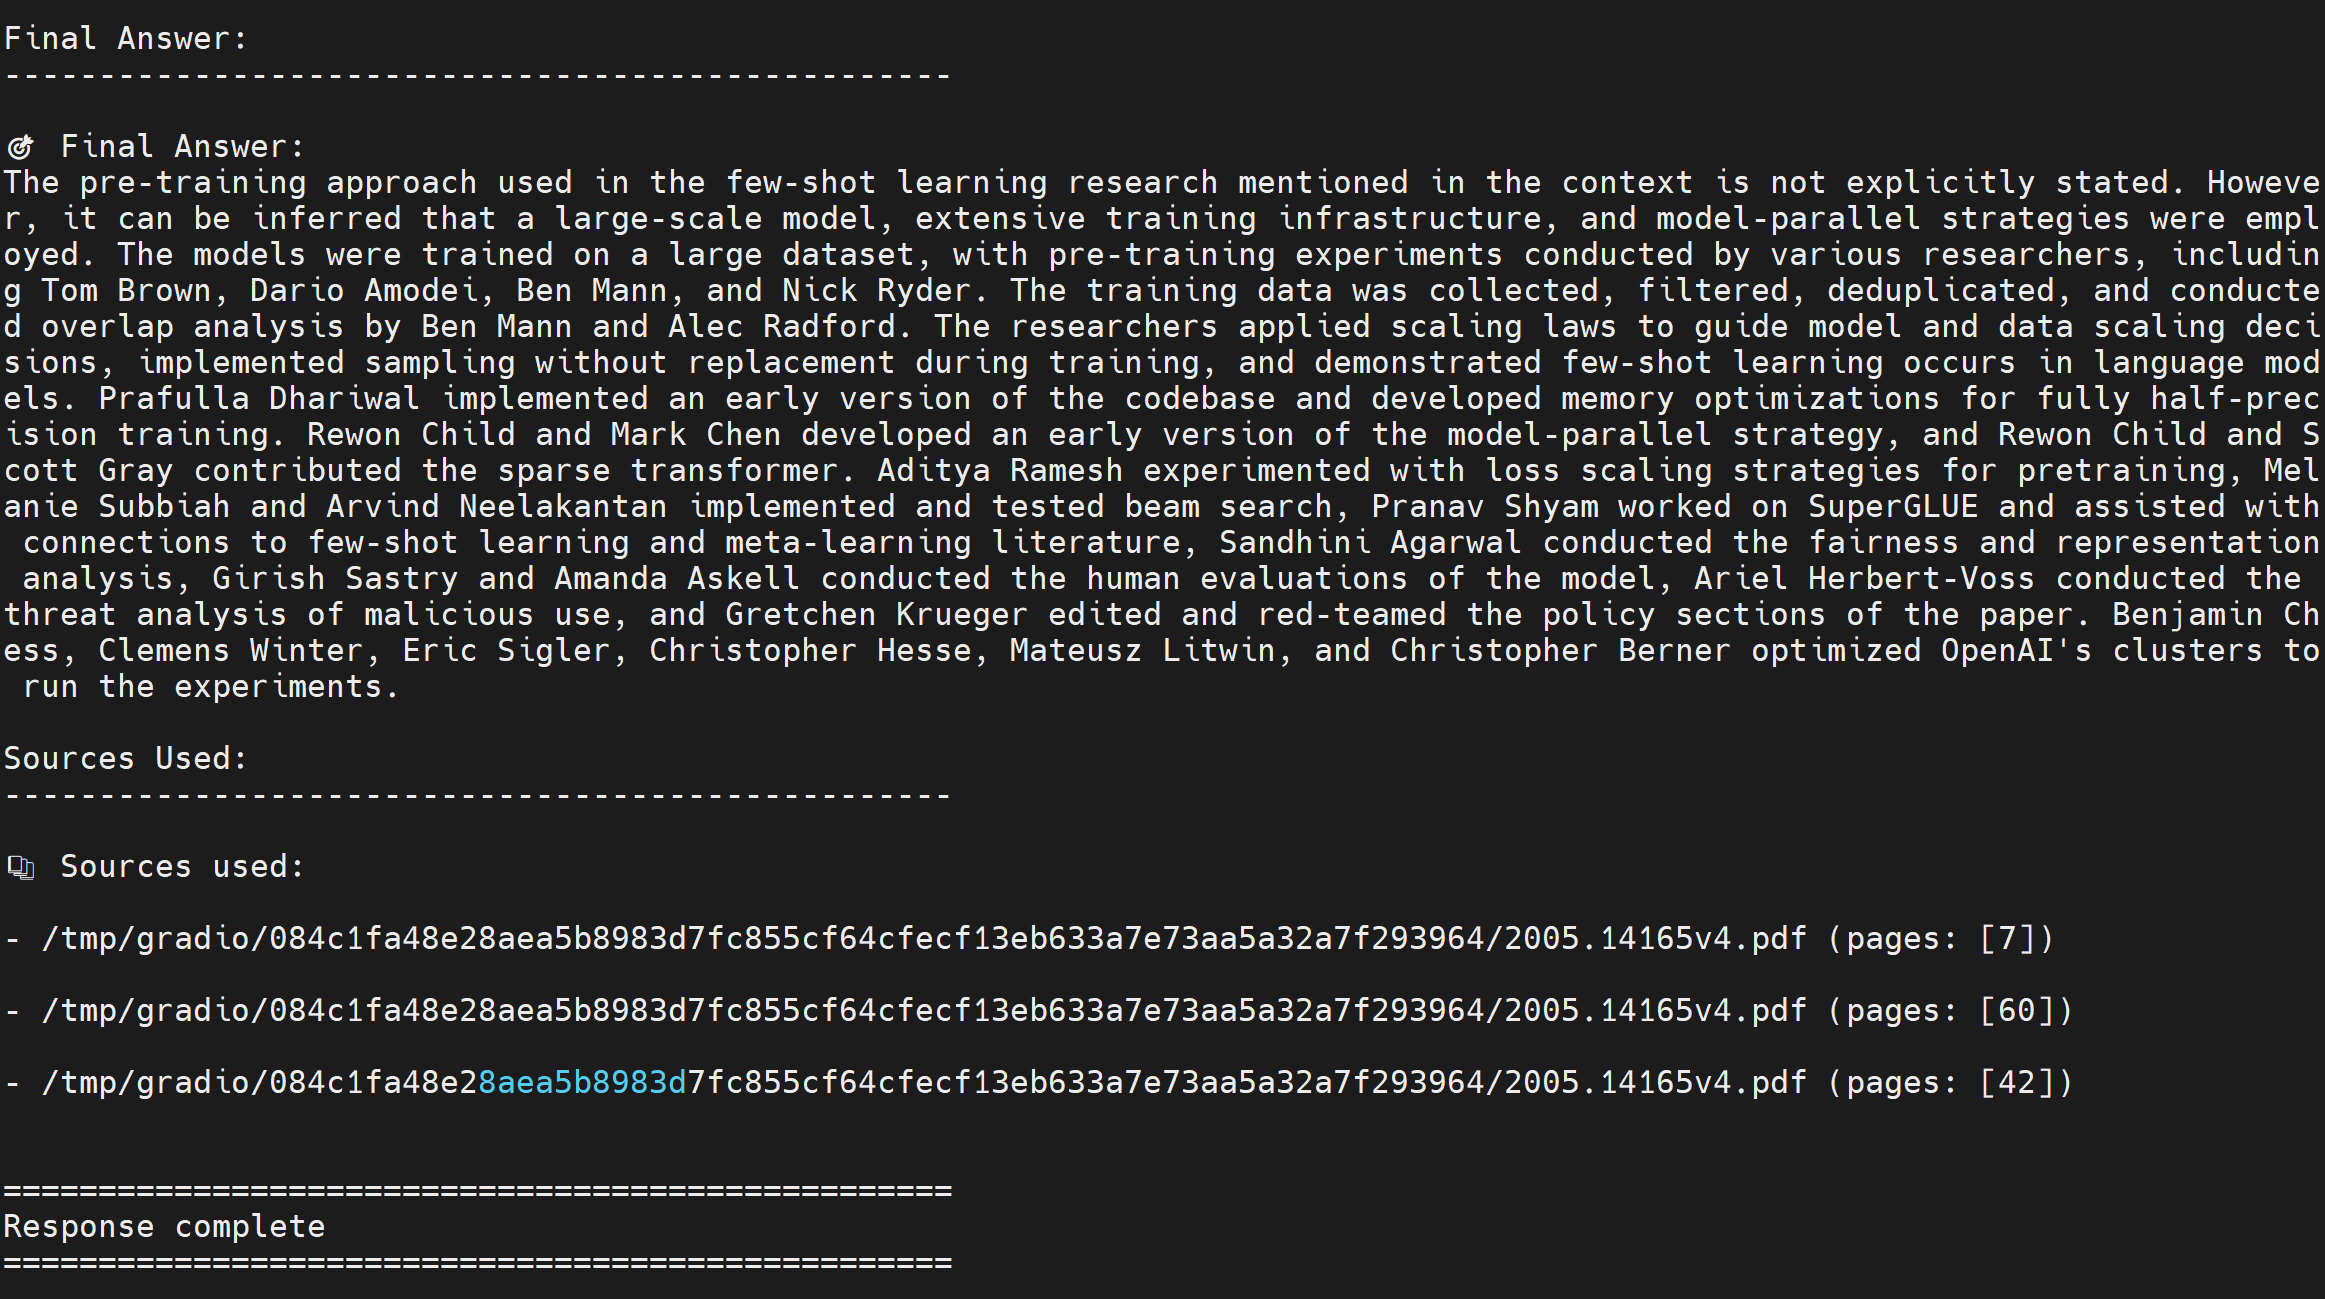Click the target icon beside Final Answer

21,148
